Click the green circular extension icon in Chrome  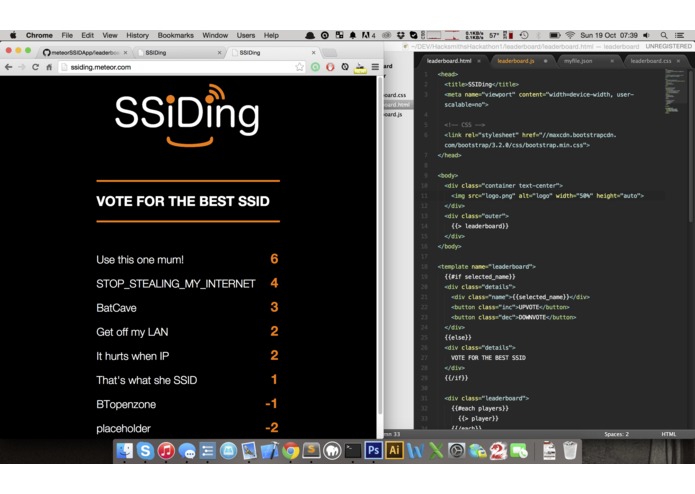315,67
